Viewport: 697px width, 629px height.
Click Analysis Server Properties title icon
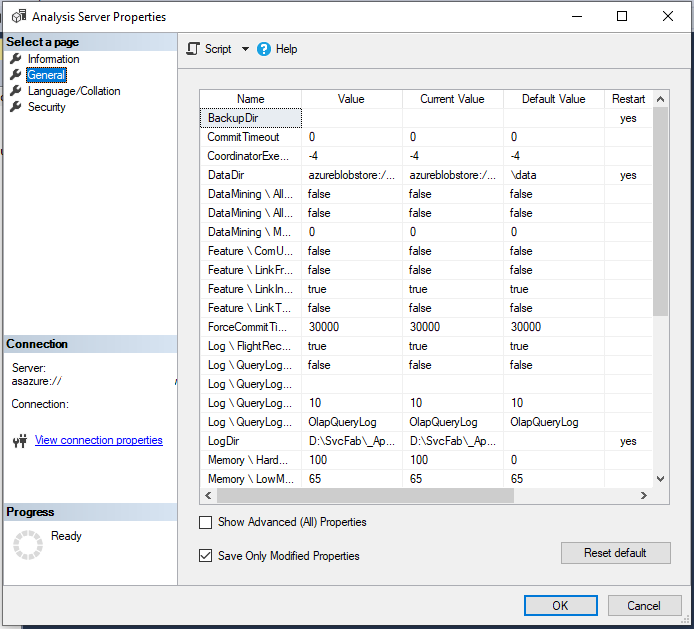click(19, 16)
